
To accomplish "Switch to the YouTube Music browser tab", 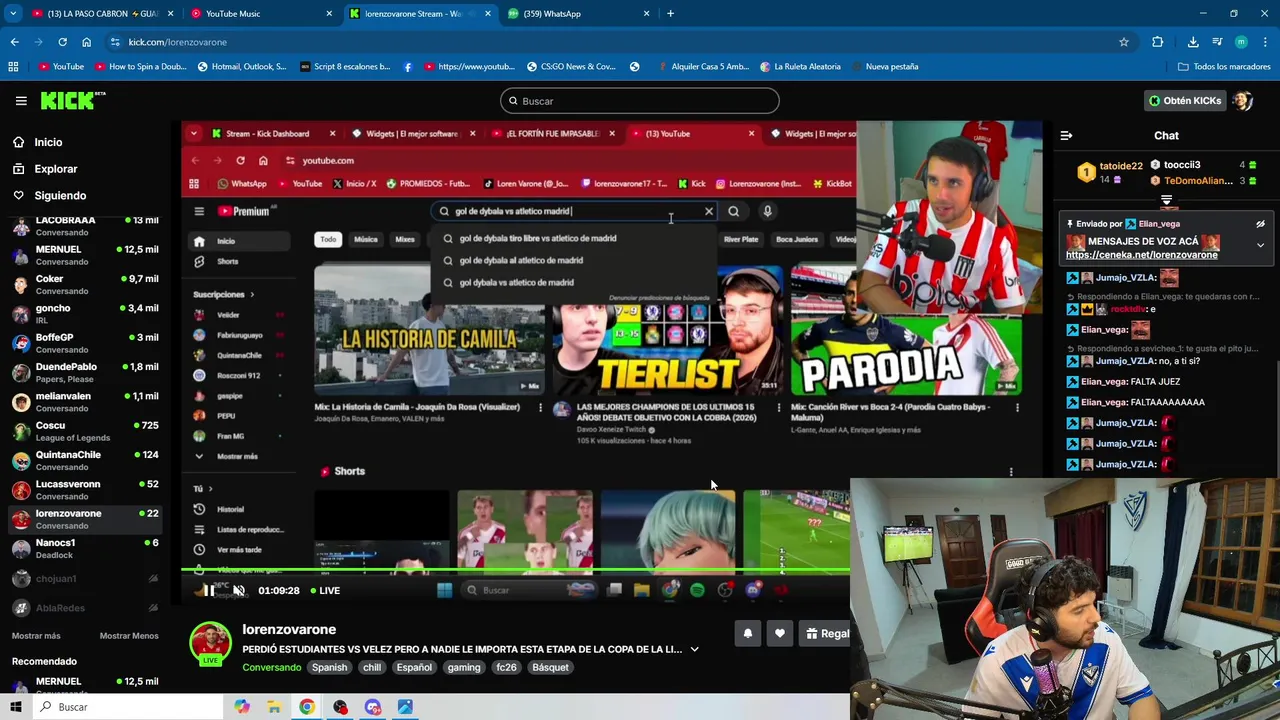I will [x=260, y=14].
